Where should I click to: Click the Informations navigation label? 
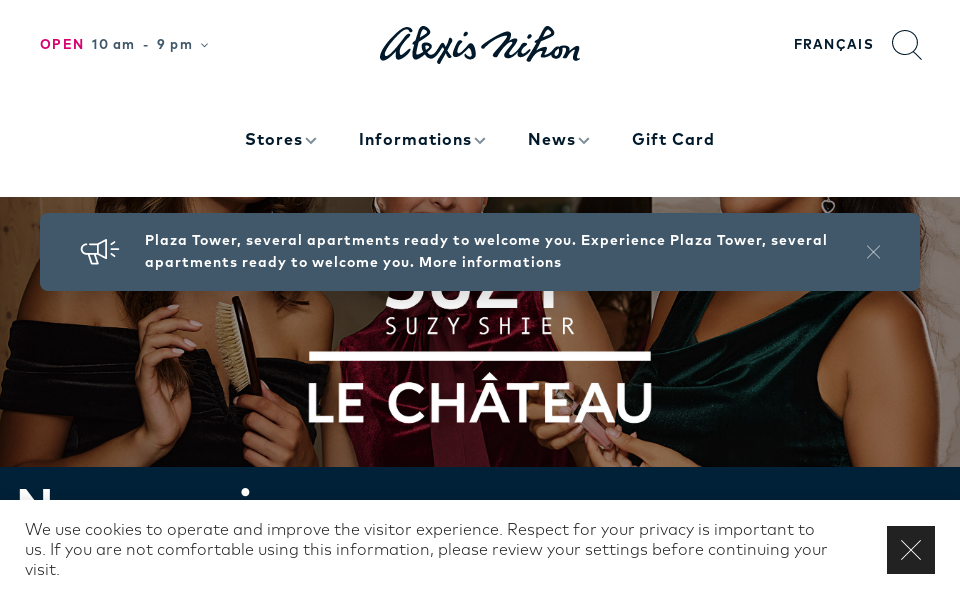click(x=415, y=140)
